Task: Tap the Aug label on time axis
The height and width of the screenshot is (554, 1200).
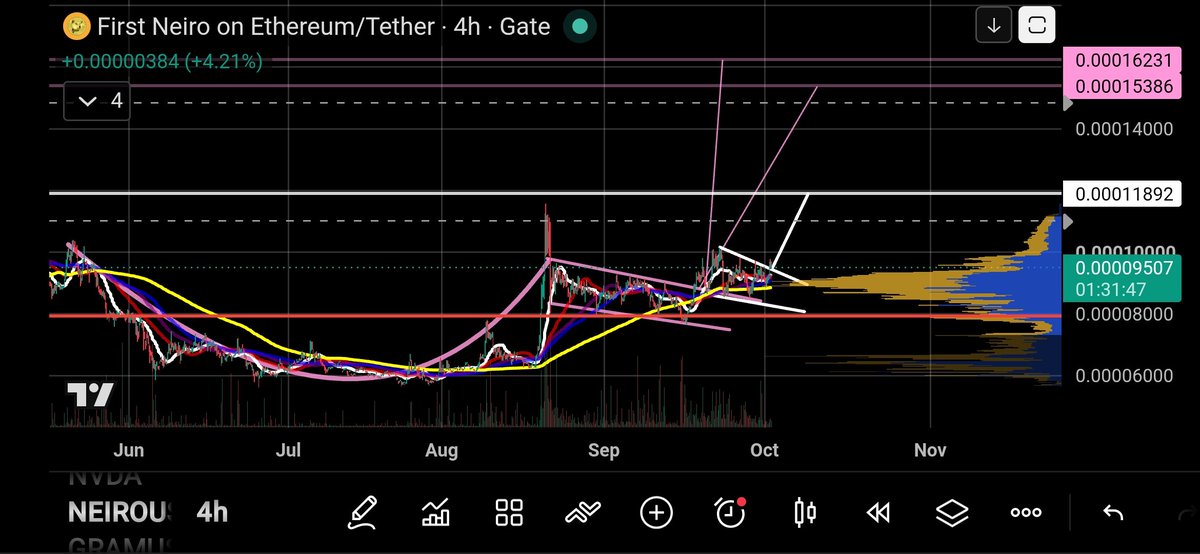Action: coord(441,451)
